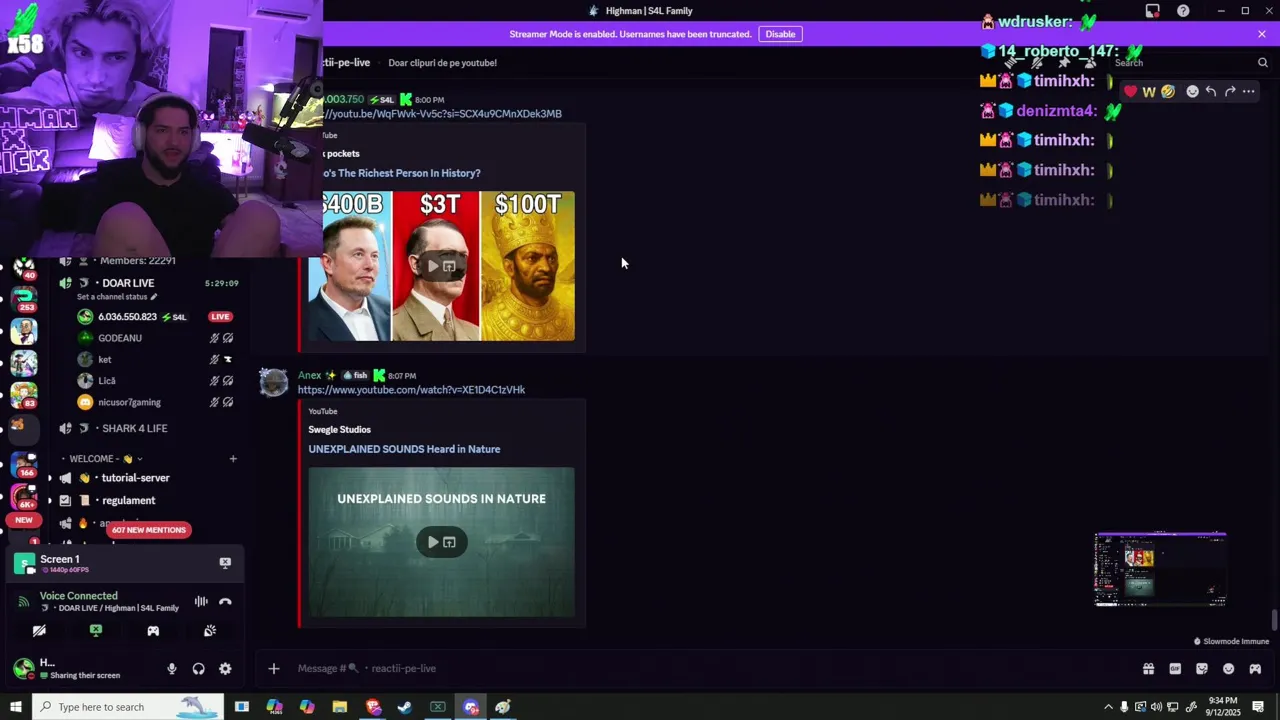Open Steam from the taskbar
Screen dimensions: 1280x720
[405, 707]
